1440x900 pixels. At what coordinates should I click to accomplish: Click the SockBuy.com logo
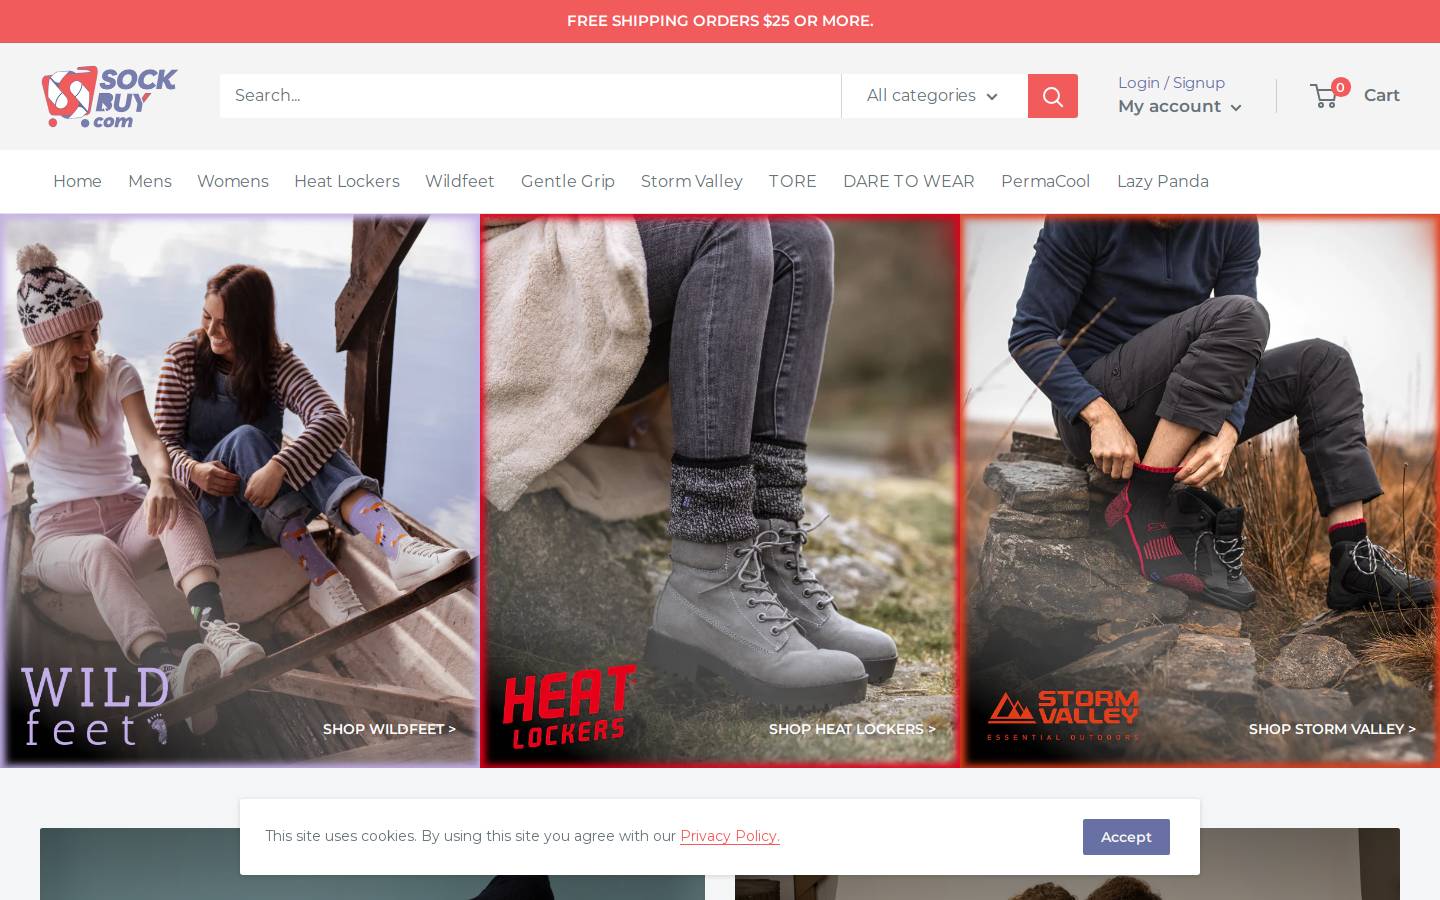point(109,97)
